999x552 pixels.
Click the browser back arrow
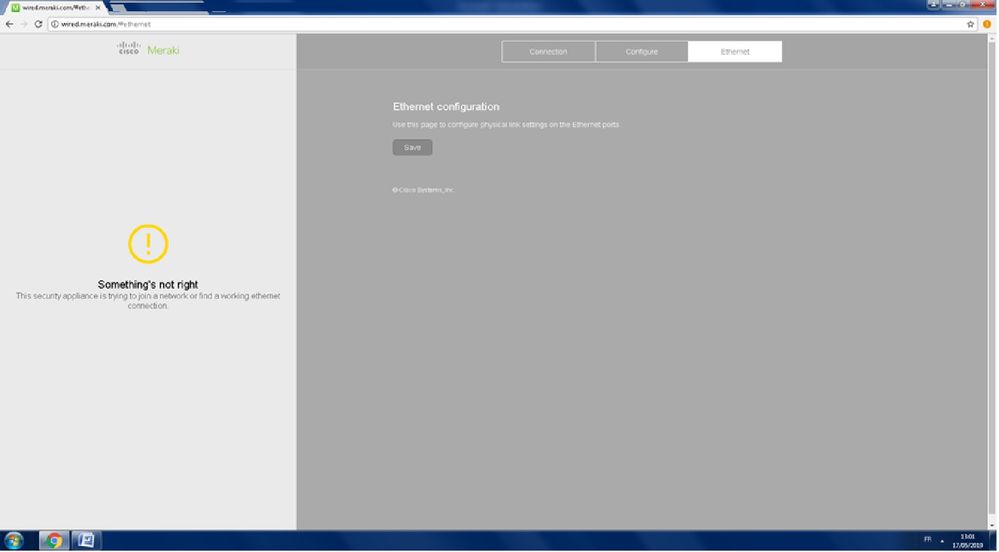[x=9, y=24]
